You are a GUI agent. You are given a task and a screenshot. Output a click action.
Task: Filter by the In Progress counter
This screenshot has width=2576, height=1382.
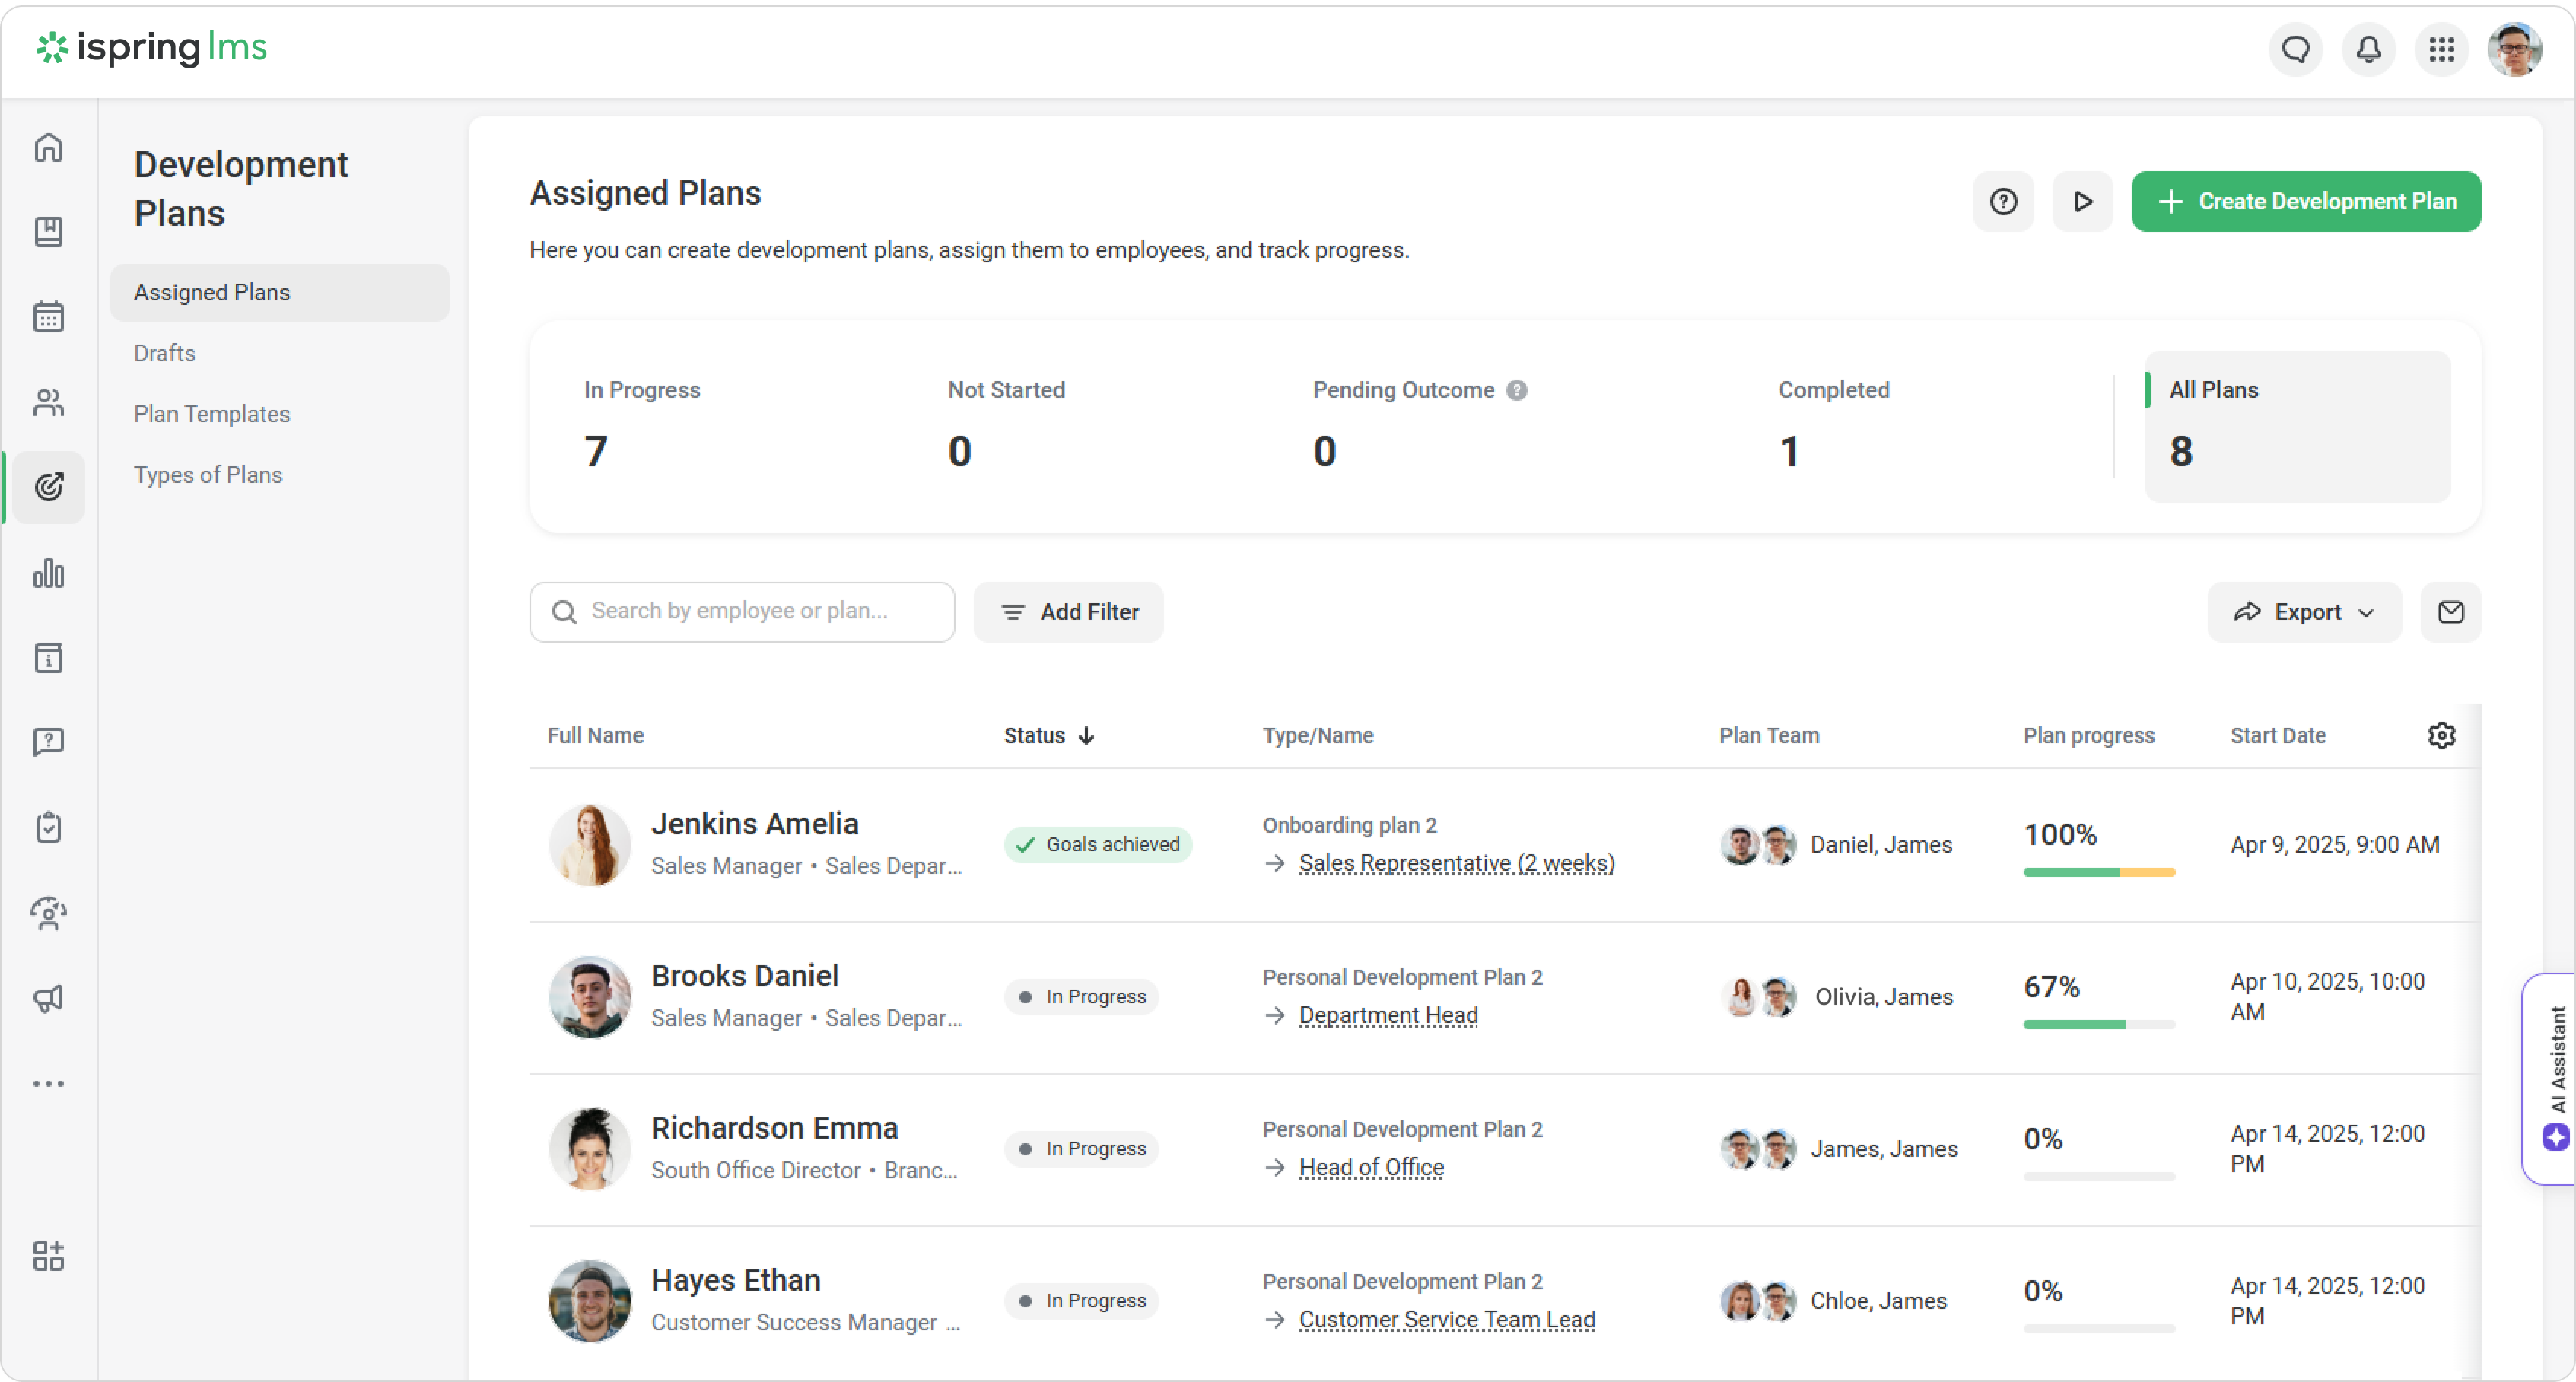[642, 425]
